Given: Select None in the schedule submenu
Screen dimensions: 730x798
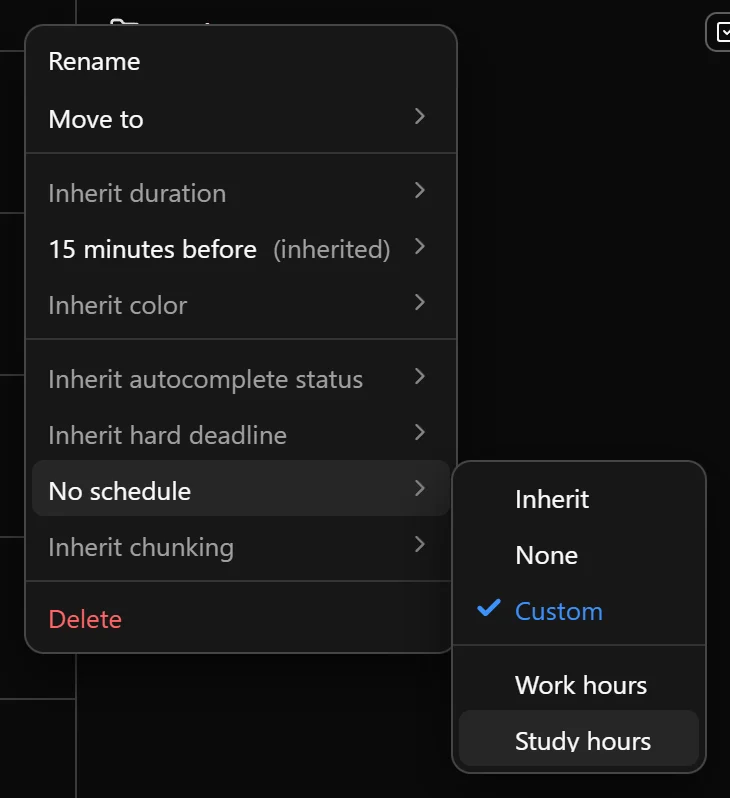Looking at the screenshot, I should (x=579, y=555).
